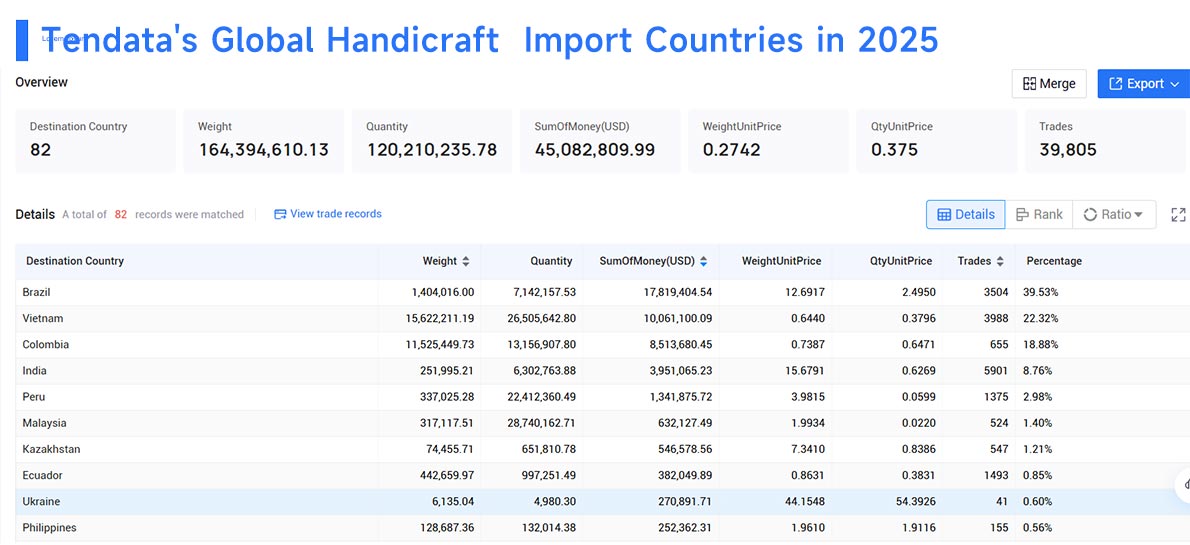
Task: Click the Percentage column header
Action: [1054, 261]
